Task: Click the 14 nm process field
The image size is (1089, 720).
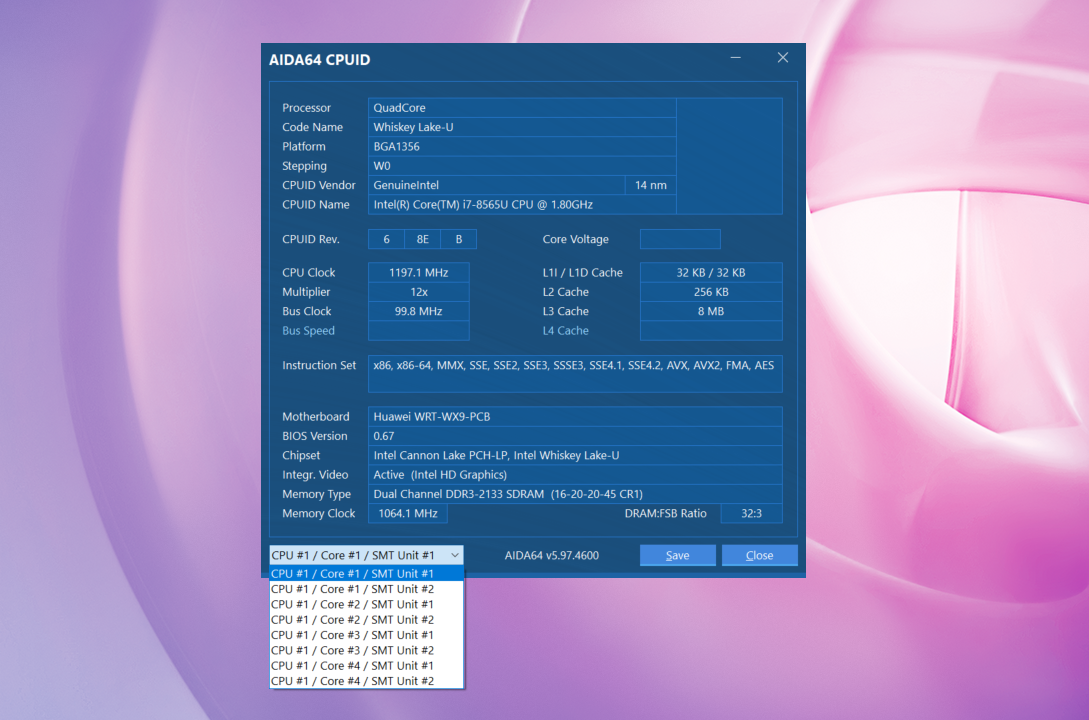Action: coord(651,185)
